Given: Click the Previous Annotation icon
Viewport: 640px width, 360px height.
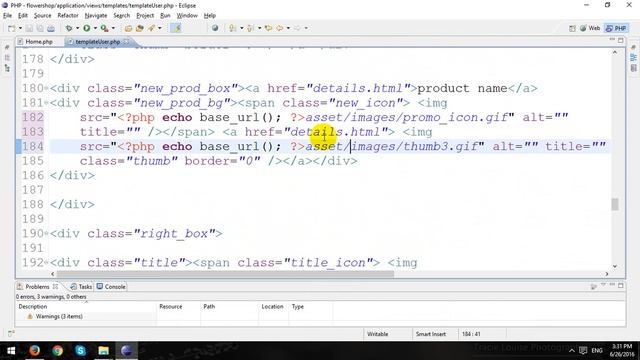Looking at the screenshot, I should (x=251, y=28).
